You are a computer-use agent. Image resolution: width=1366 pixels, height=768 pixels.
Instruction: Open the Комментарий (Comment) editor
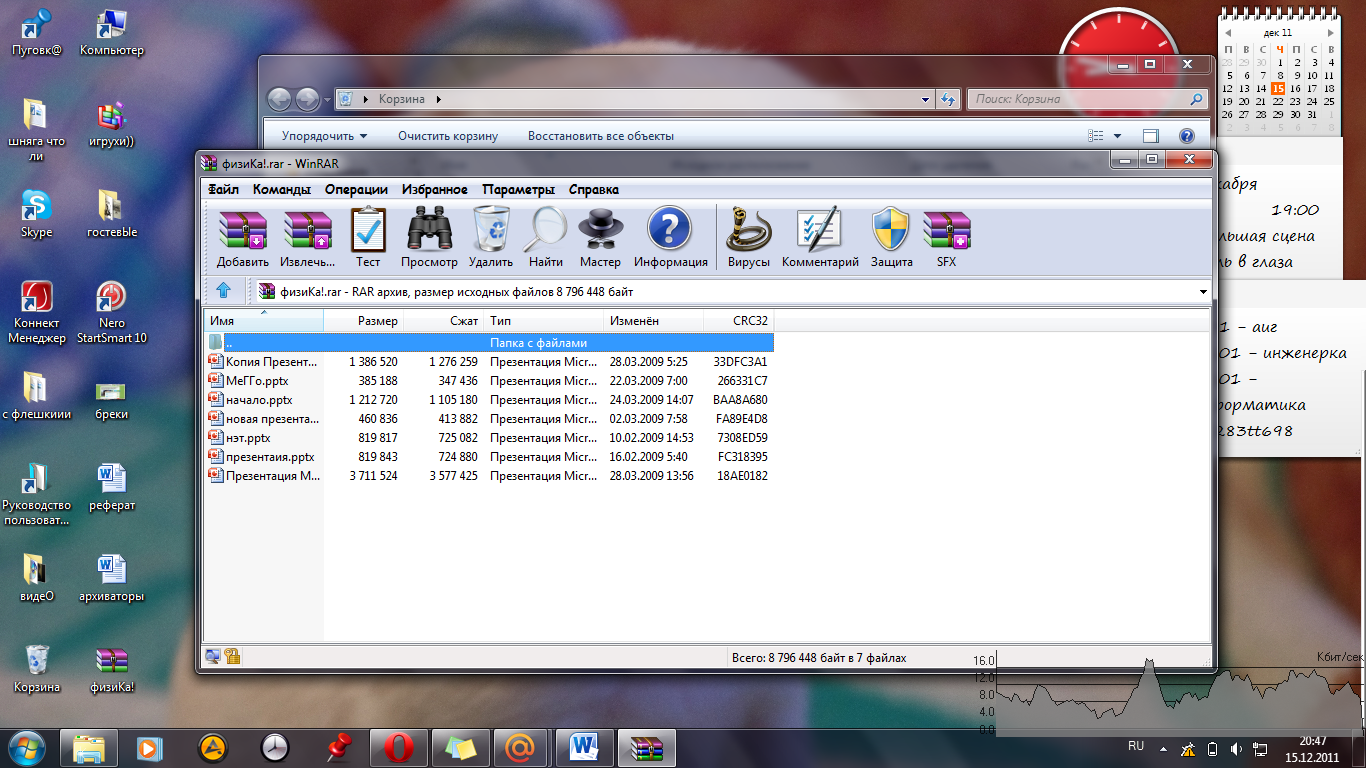(820, 237)
